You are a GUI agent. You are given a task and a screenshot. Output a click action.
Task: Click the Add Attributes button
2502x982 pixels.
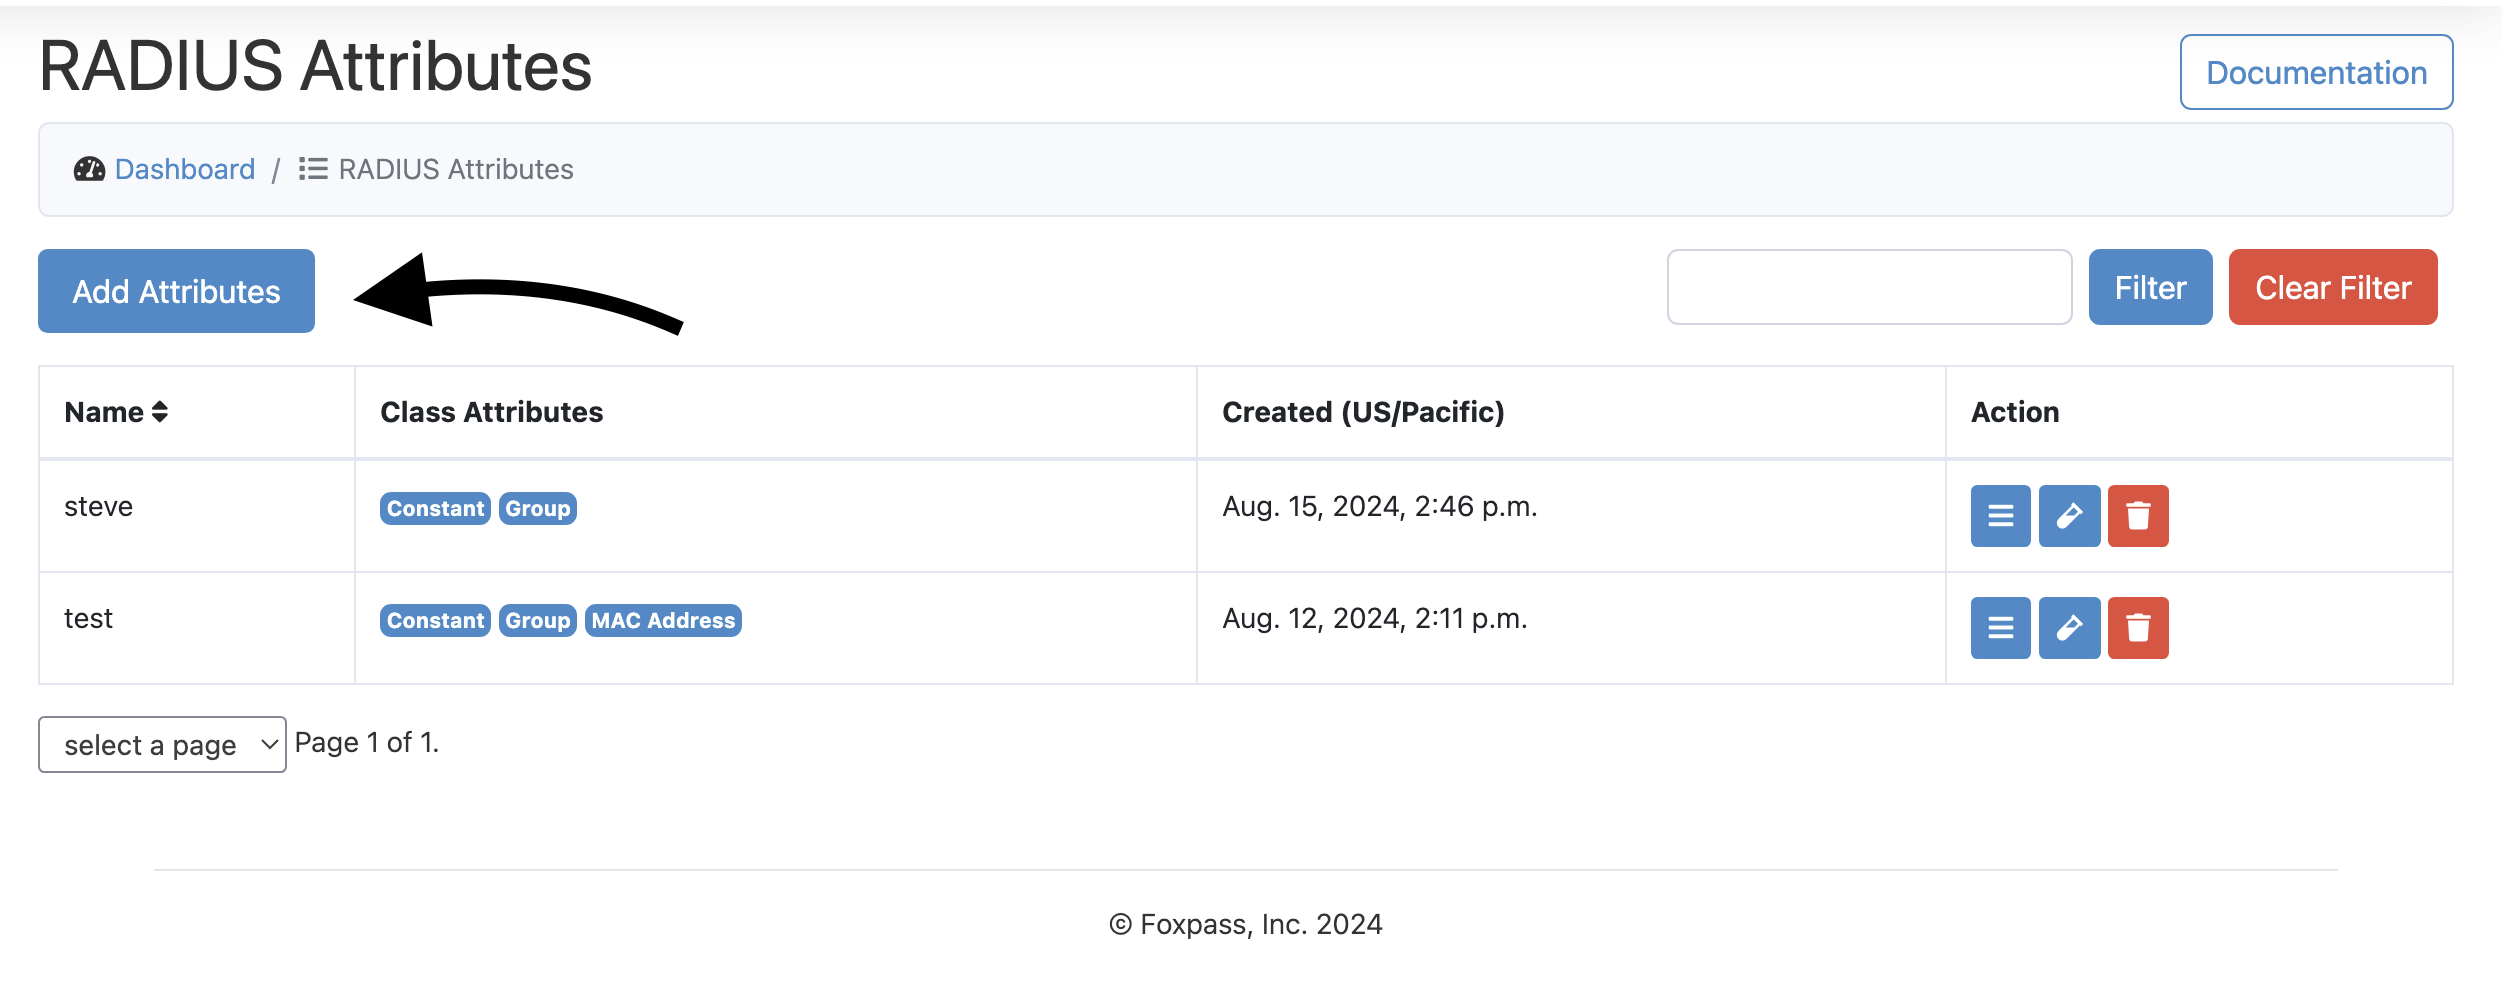(x=176, y=291)
